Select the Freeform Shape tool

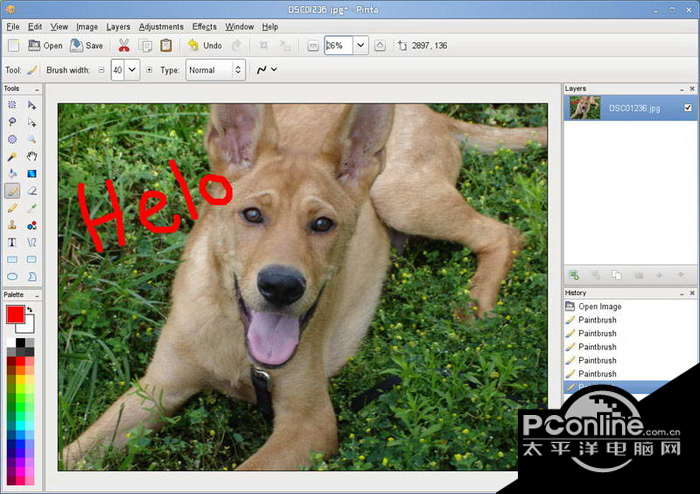[32, 277]
